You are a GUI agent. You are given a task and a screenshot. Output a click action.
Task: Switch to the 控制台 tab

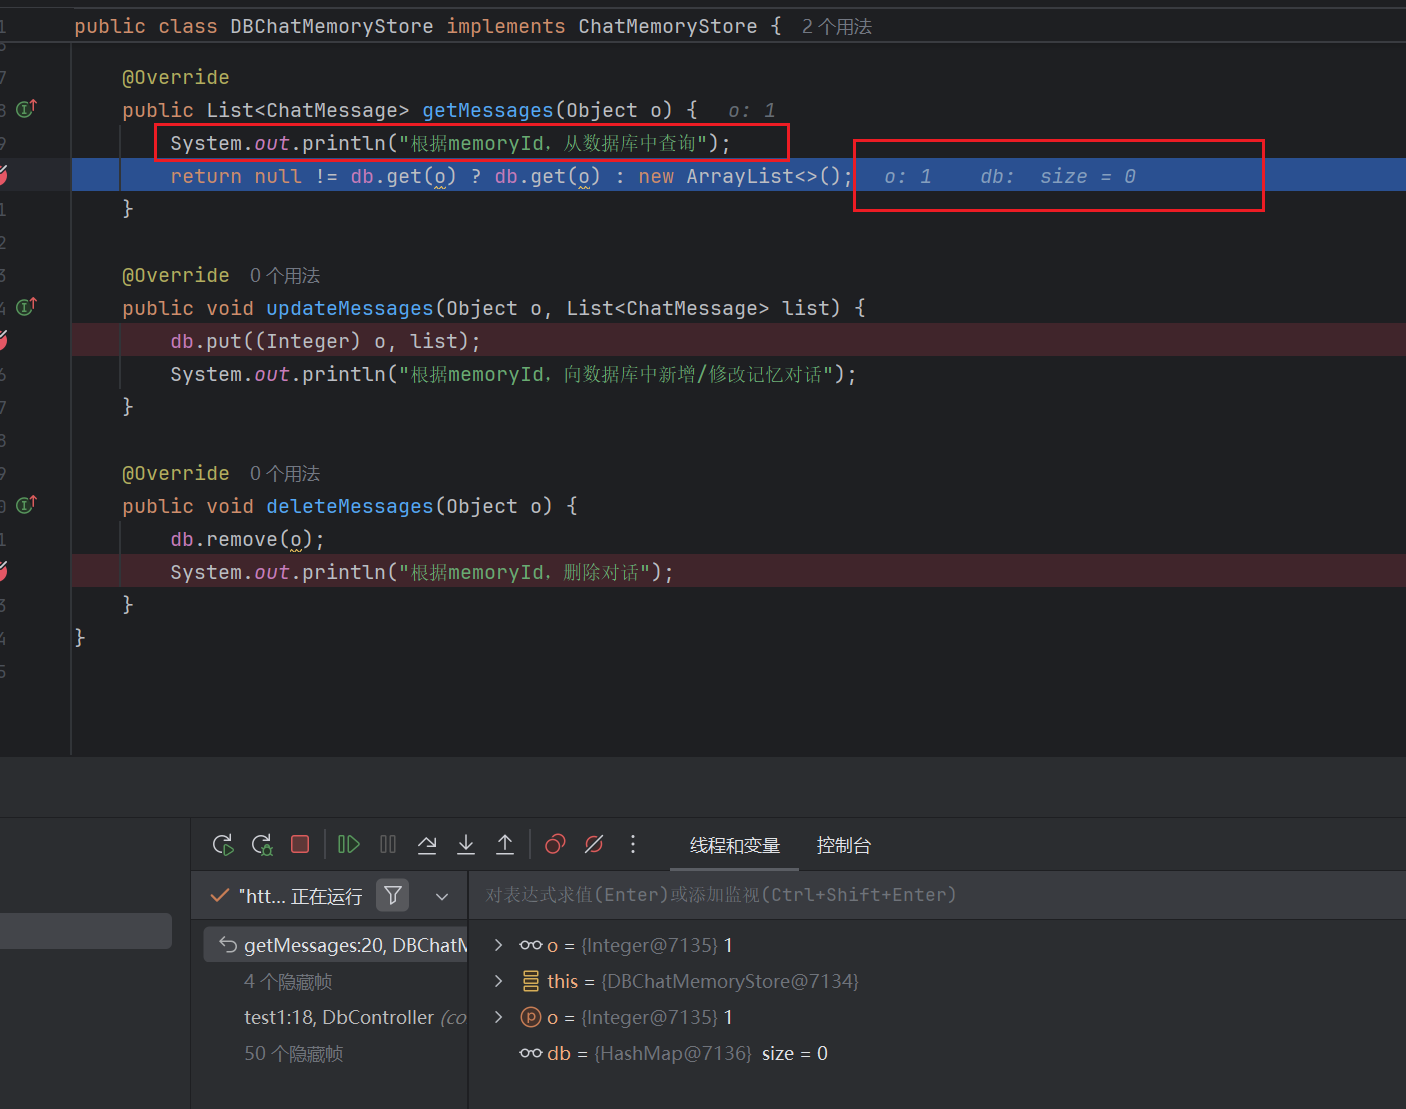point(844,846)
